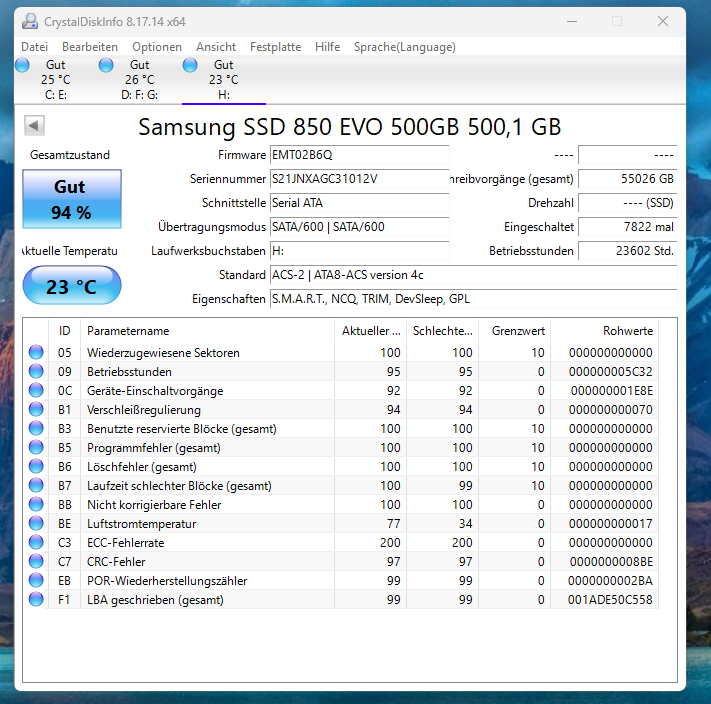This screenshot has width=711, height=704.
Task: Click the Laufwerksbuchstaben field H:
Action: [x=360, y=251]
